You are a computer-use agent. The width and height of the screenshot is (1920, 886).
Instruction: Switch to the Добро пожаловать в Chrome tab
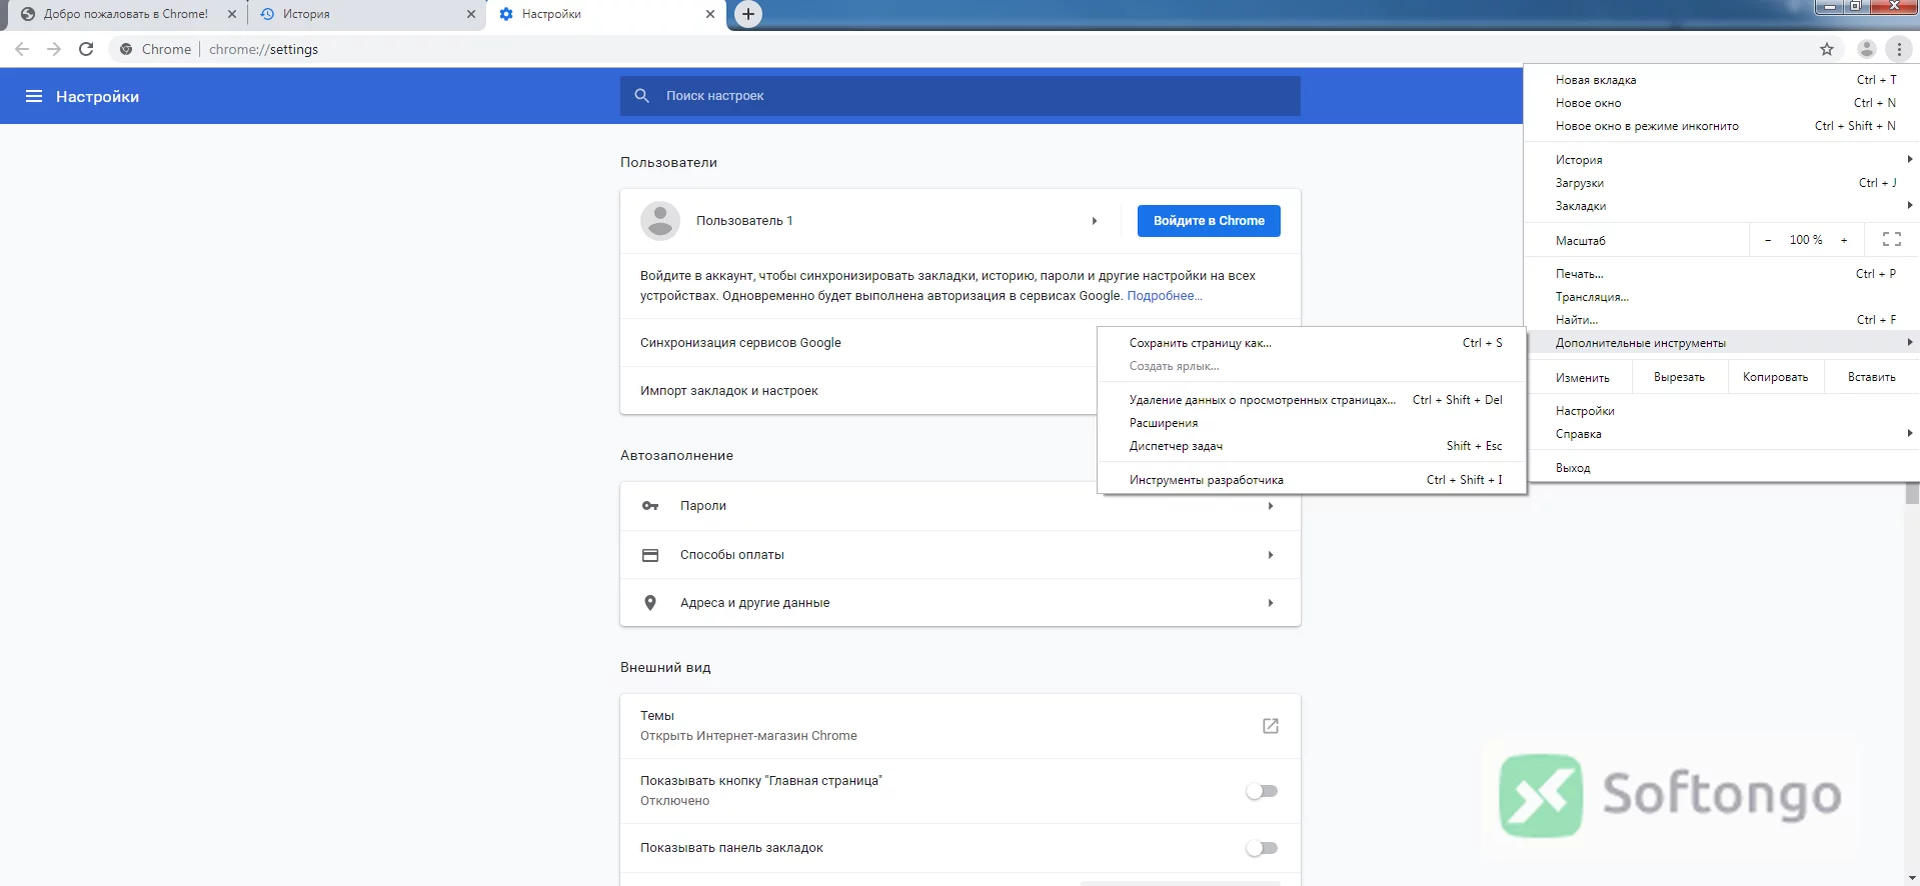126,14
